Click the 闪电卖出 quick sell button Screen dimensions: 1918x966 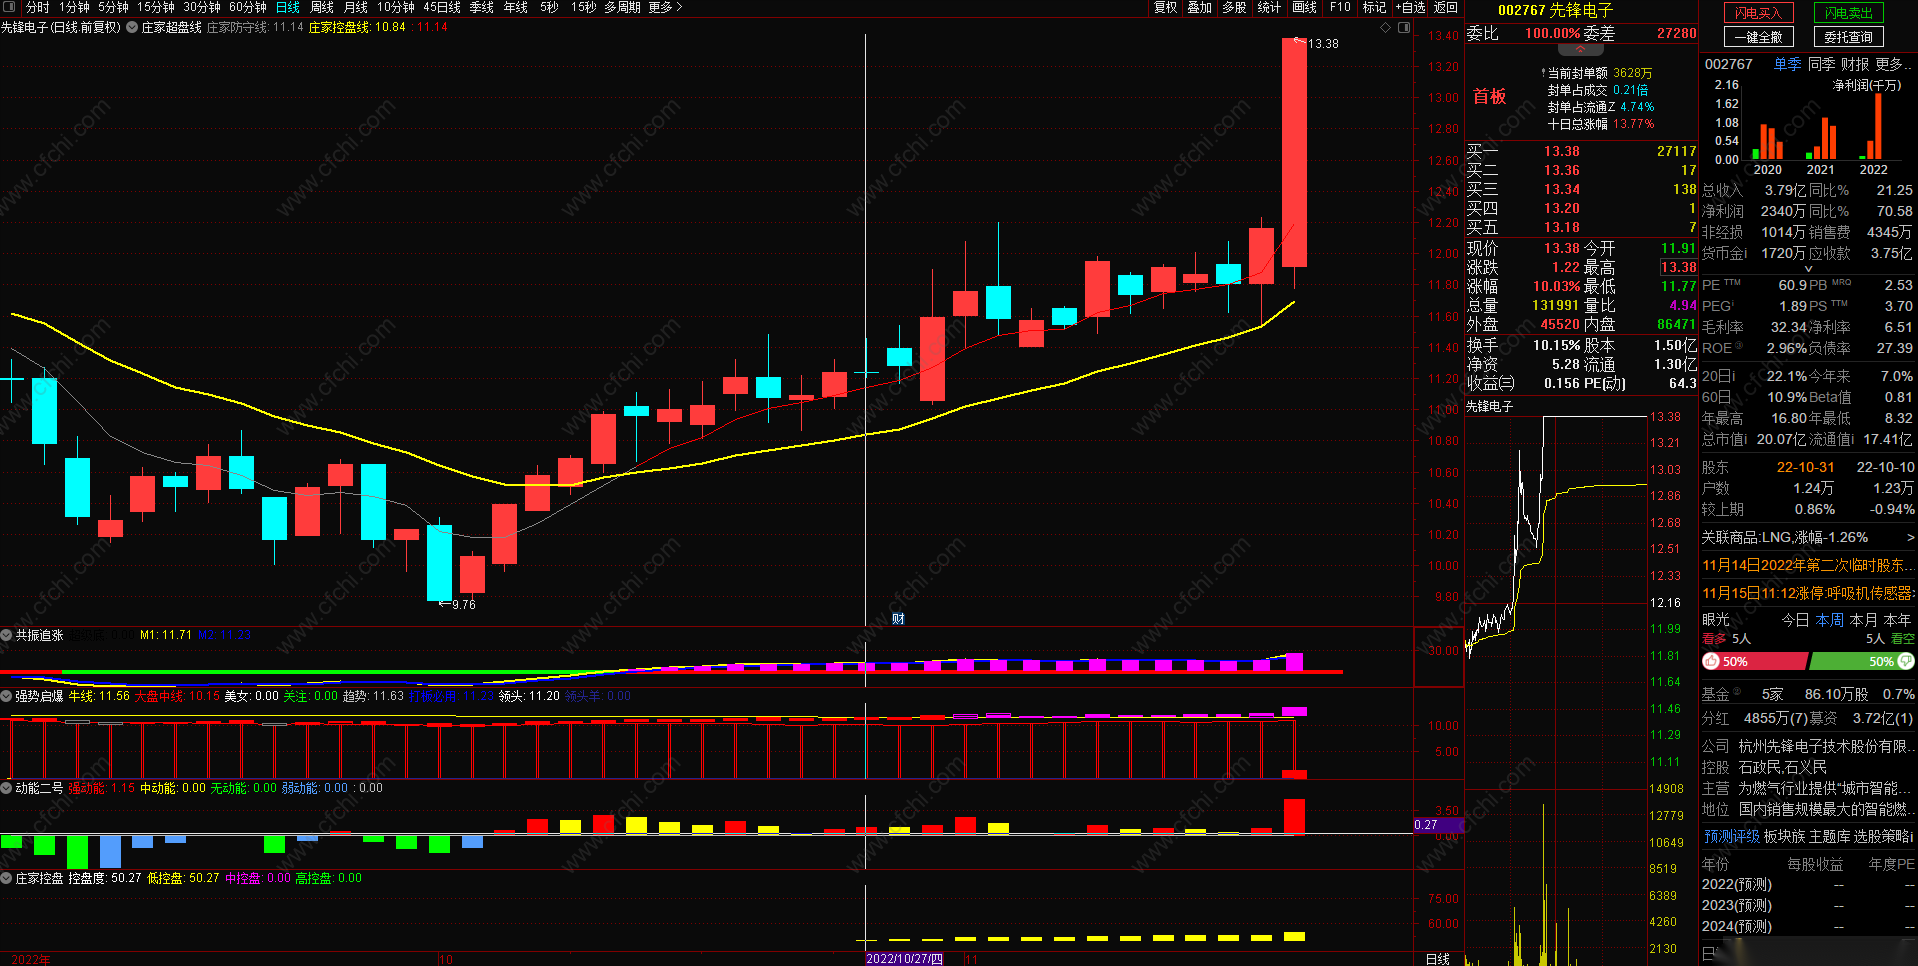tap(1848, 13)
